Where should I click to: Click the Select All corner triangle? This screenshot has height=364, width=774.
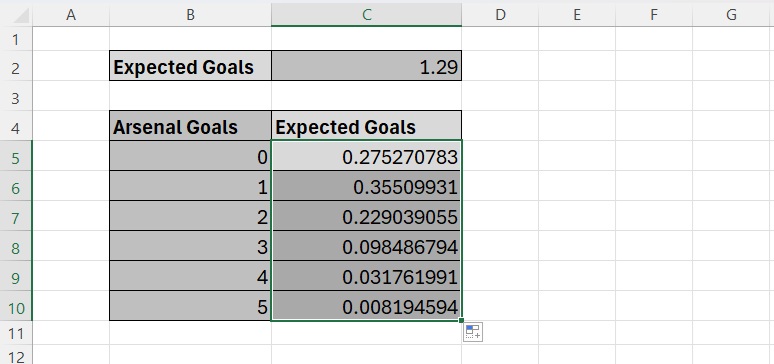tap(19, 15)
